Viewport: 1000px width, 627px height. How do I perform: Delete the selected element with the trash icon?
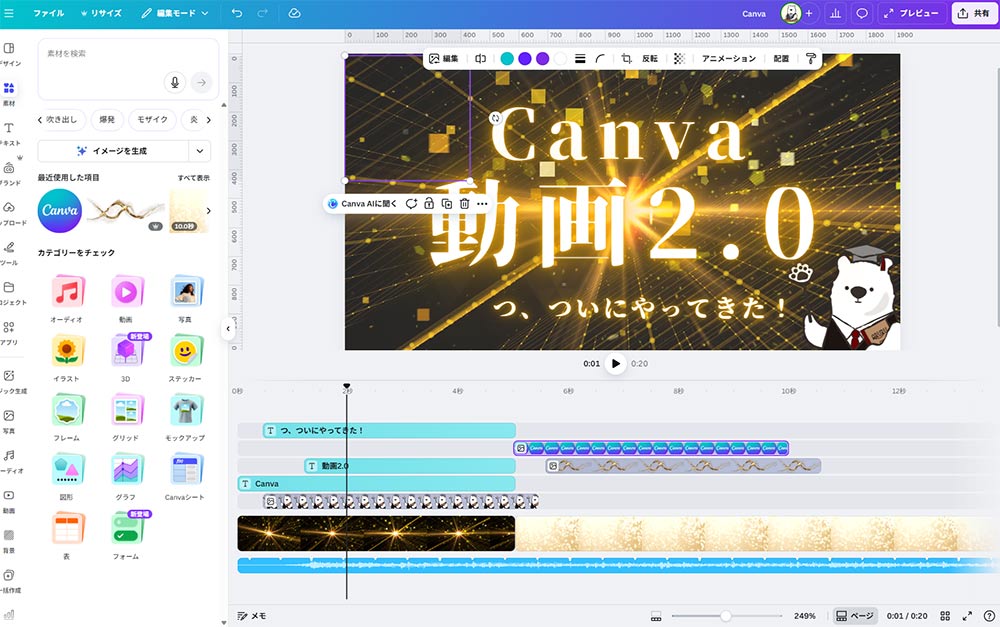click(x=464, y=204)
